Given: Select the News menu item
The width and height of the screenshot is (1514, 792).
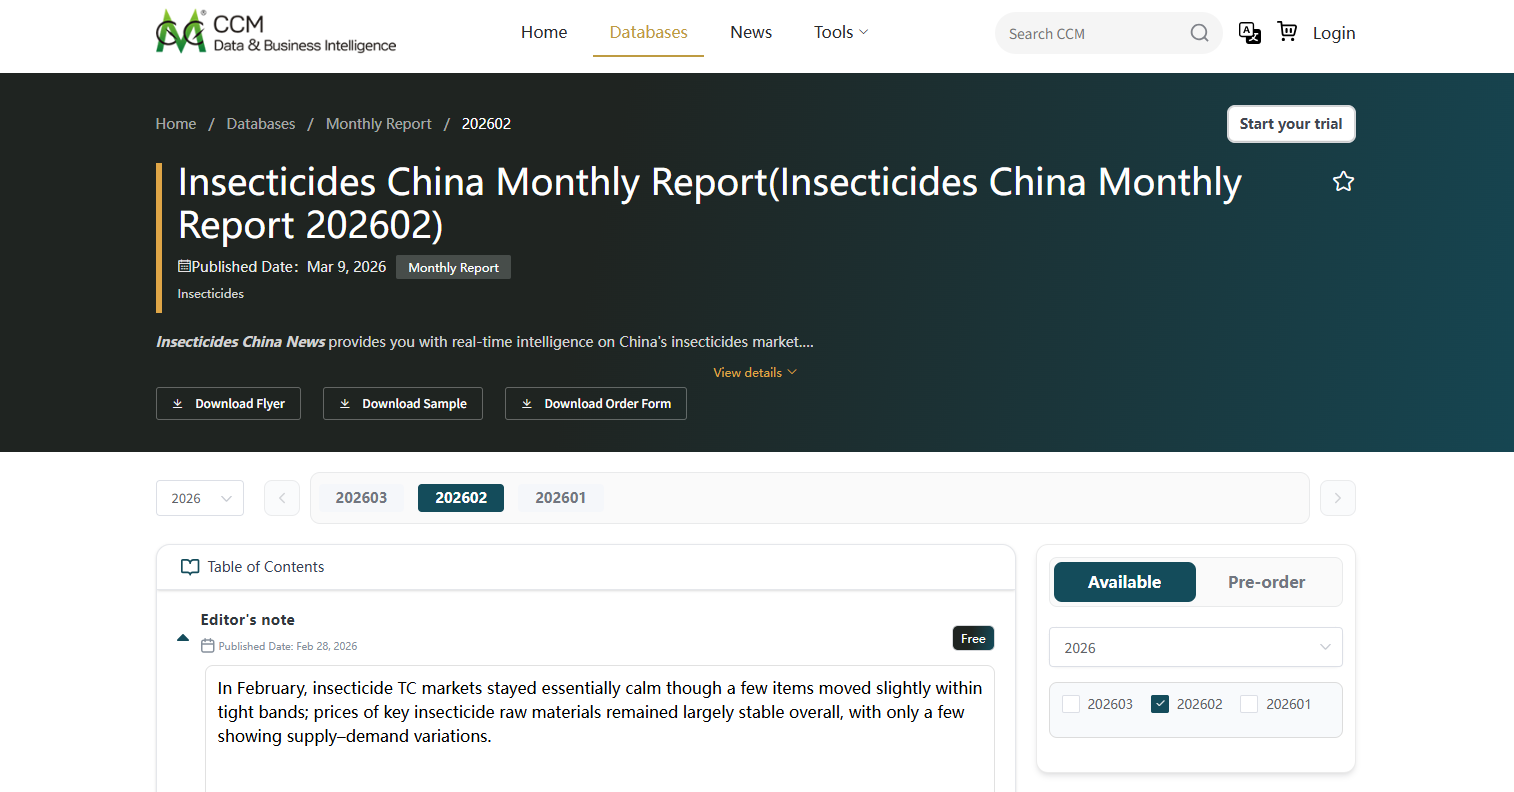Looking at the screenshot, I should coord(751,31).
